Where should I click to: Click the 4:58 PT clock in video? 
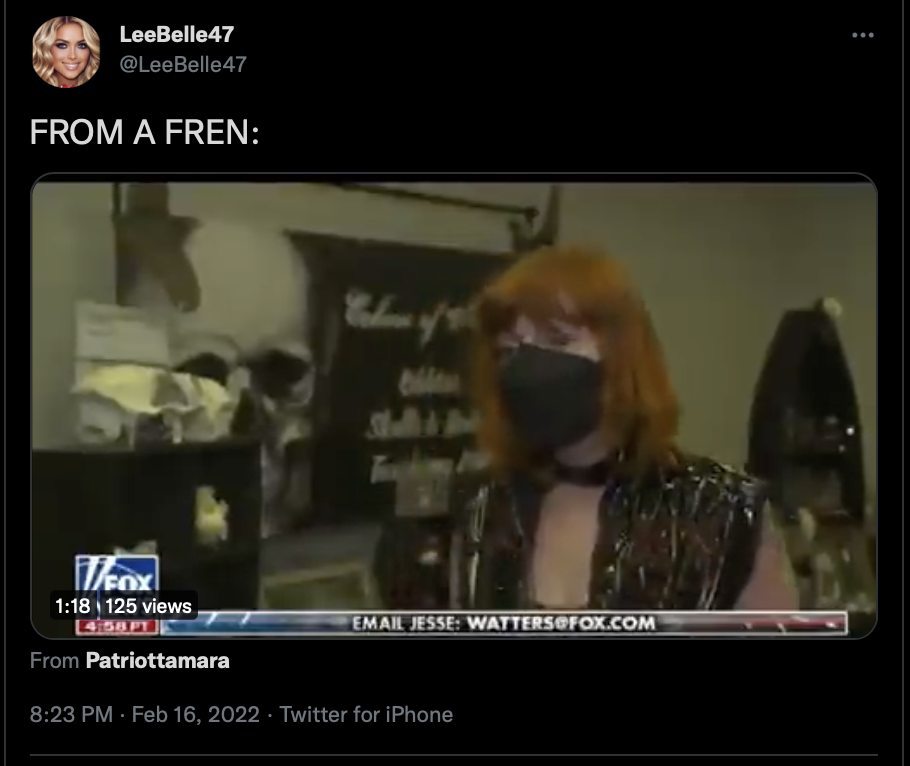click(117, 627)
